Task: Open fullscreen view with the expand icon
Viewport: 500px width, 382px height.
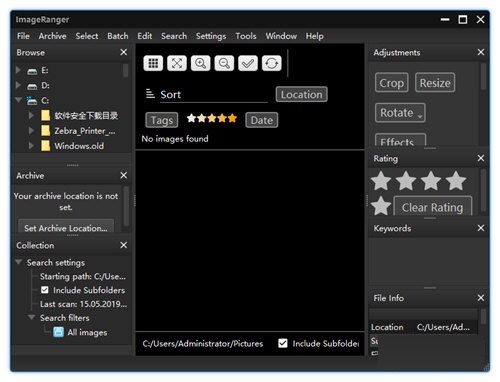Action: pyautogui.click(x=177, y=63)
